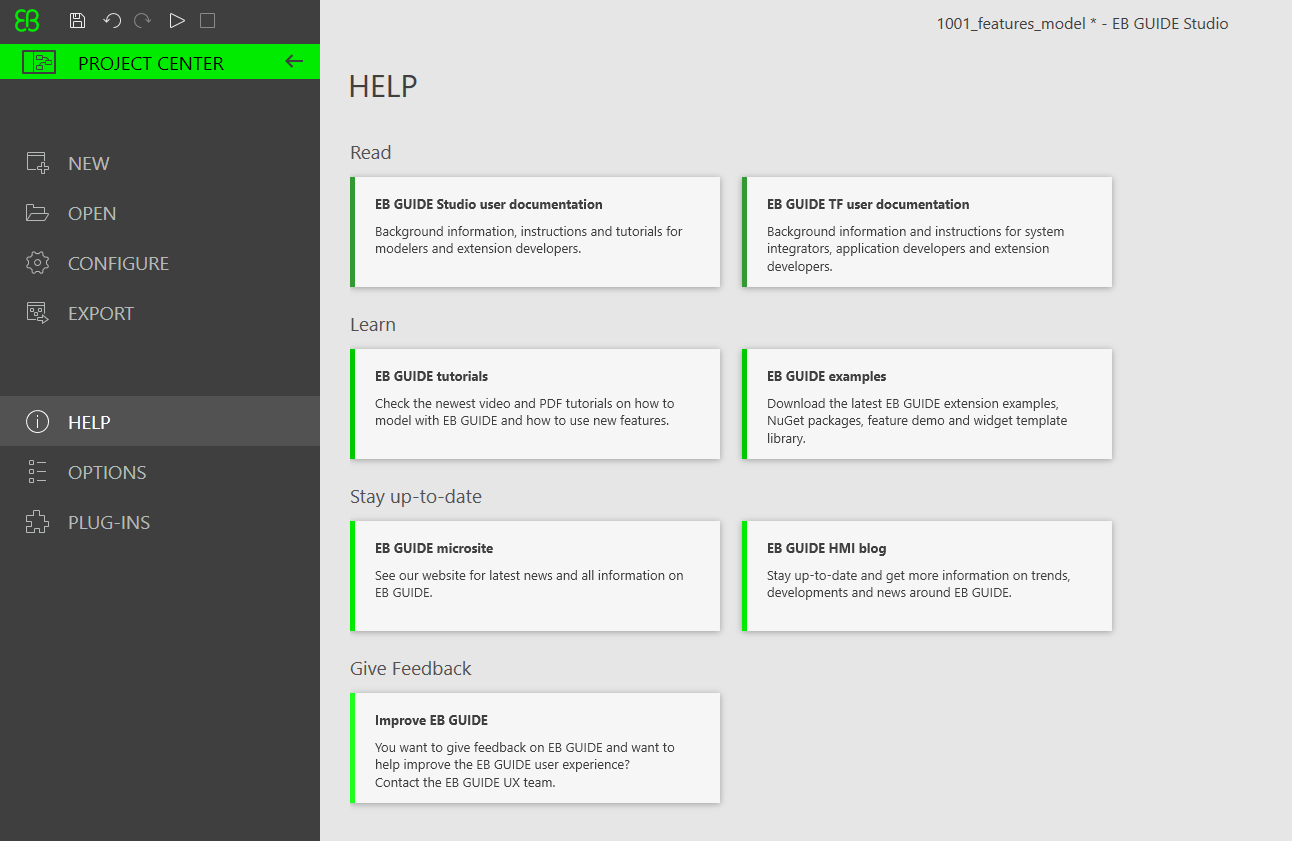The width and height of the screenshot is (1292, 841).
Task: Show the PLUG-INS section
Action: [160, 522]
